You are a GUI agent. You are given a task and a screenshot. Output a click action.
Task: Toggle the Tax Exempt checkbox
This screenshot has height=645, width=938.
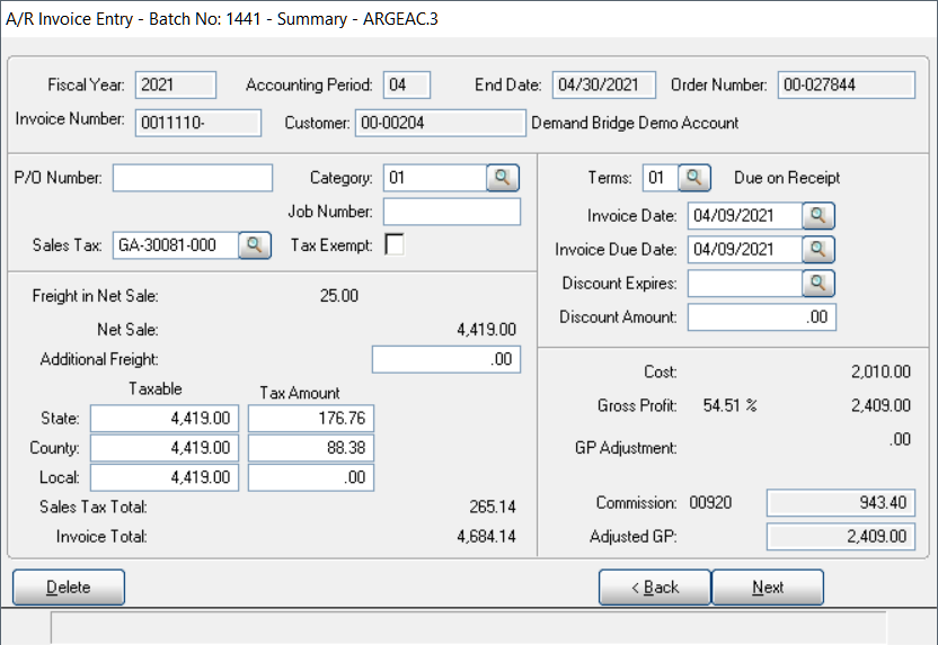tap(394, 245)
